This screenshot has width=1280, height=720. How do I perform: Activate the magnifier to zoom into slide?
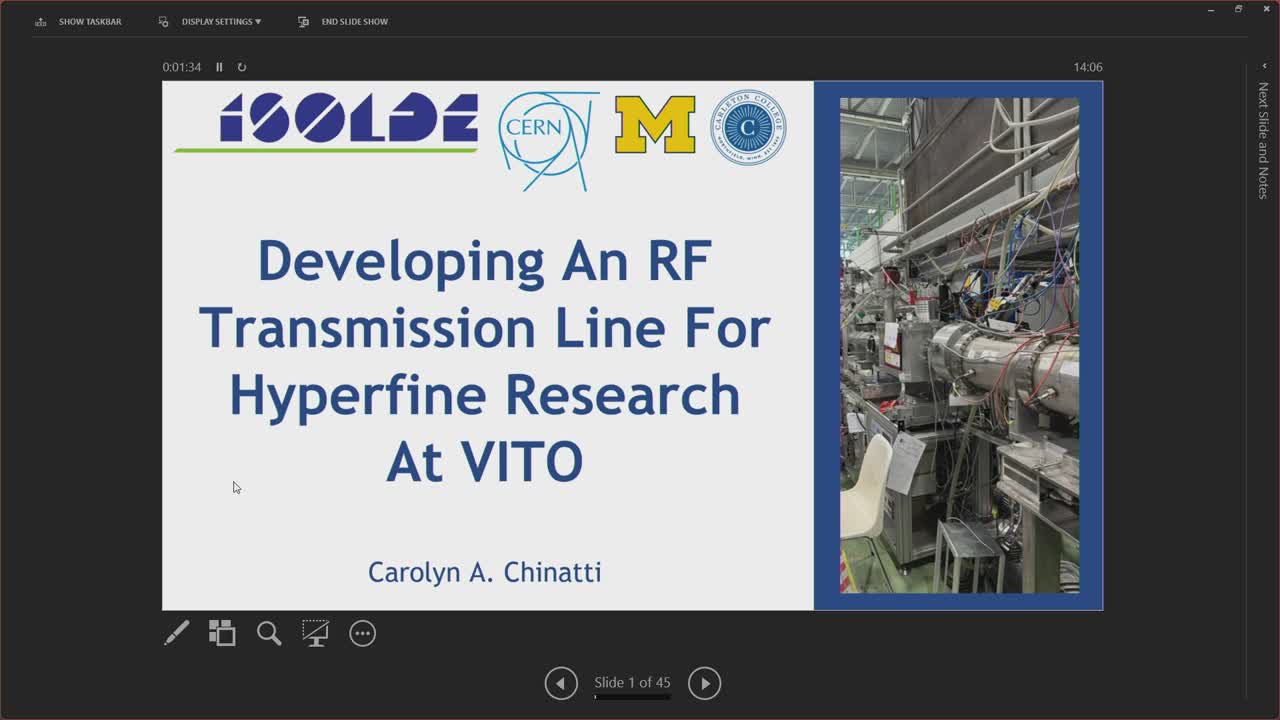point(268,633)
